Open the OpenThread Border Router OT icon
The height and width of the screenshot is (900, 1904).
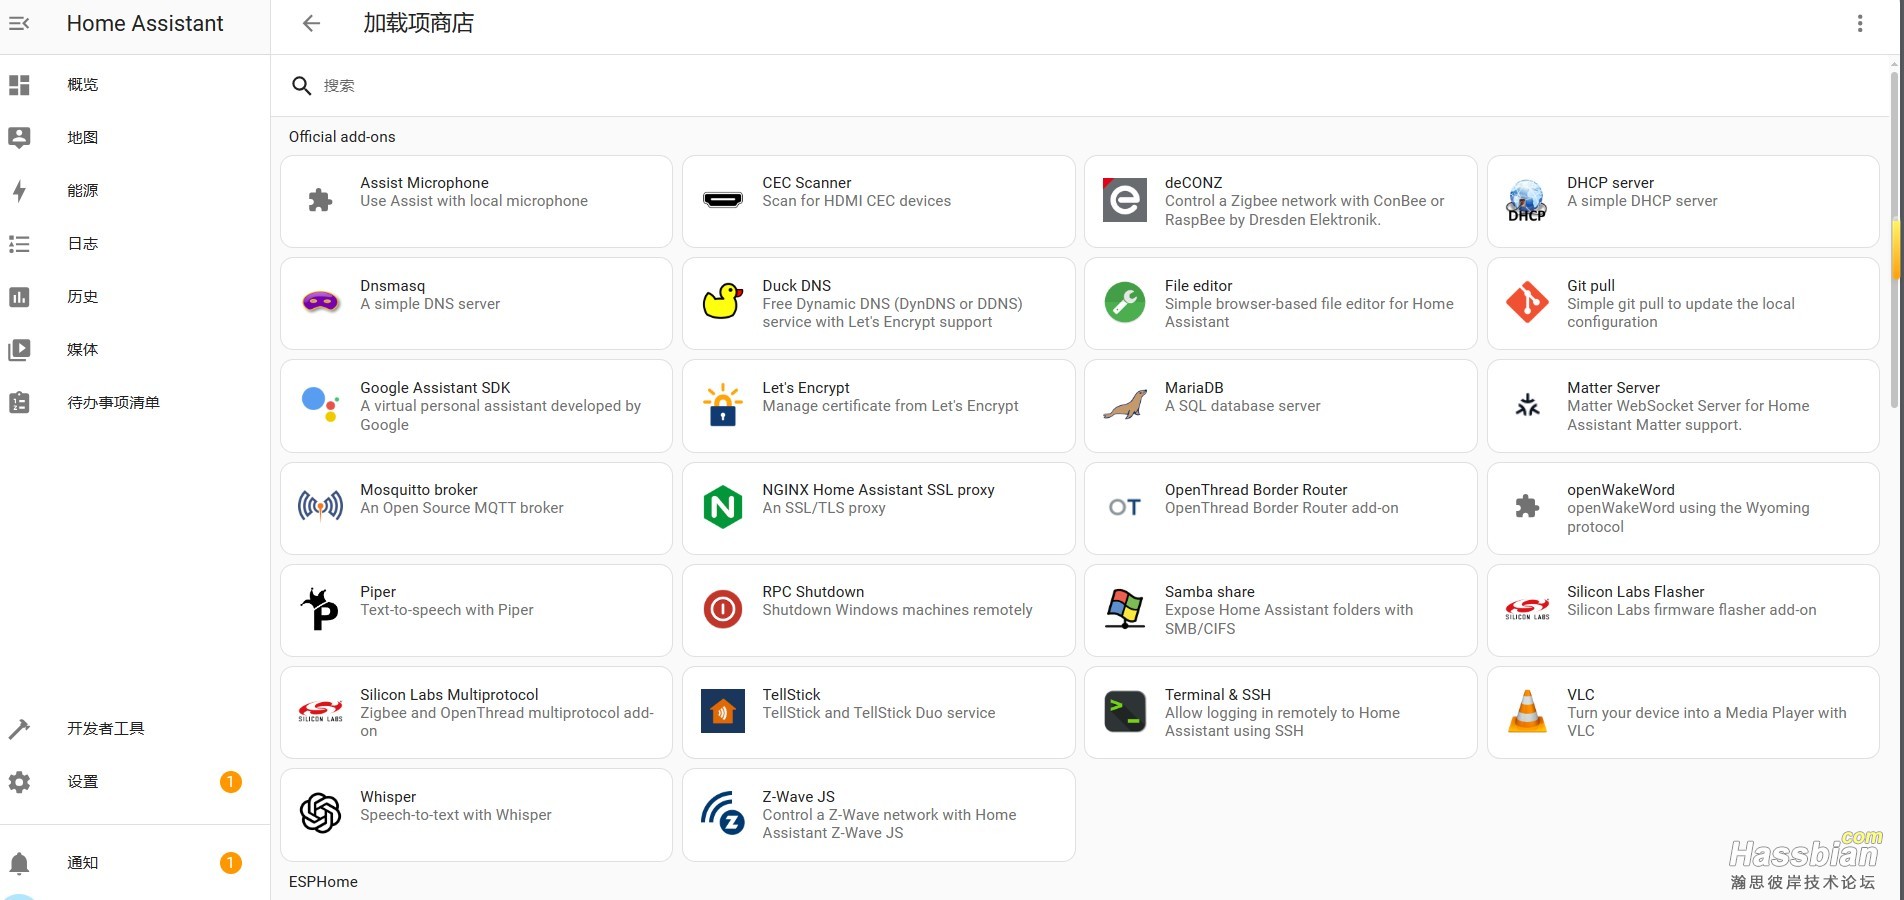[x=1124, y=507]
